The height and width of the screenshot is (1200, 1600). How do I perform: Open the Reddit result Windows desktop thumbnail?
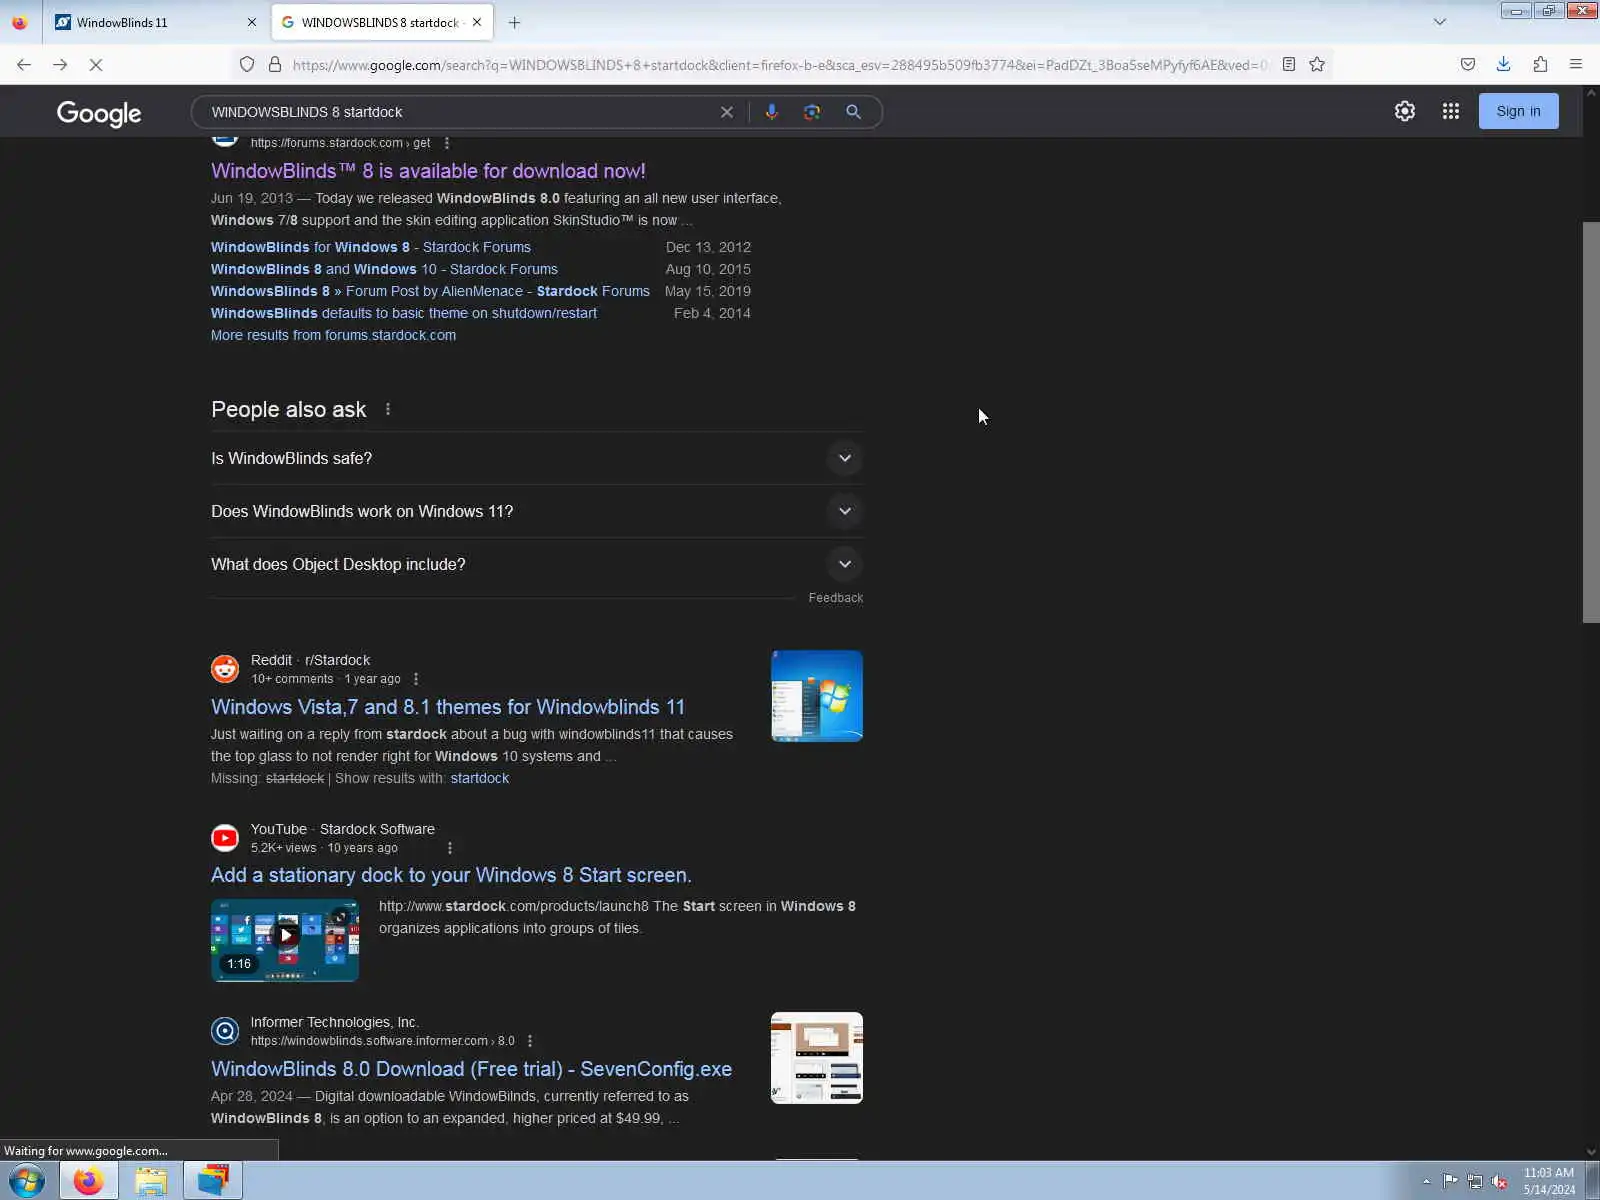817,696
